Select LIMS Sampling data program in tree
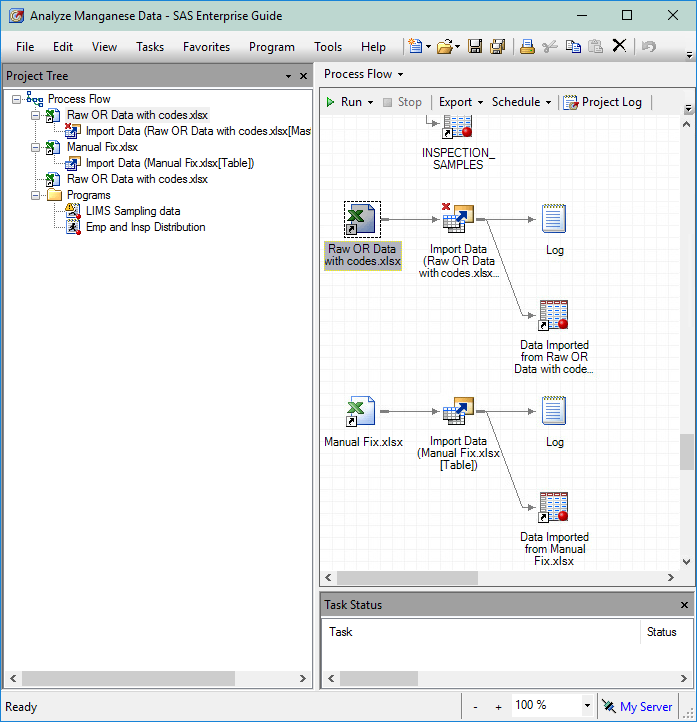The height and width of the screenshot is (722, 697). click(133, 211)
